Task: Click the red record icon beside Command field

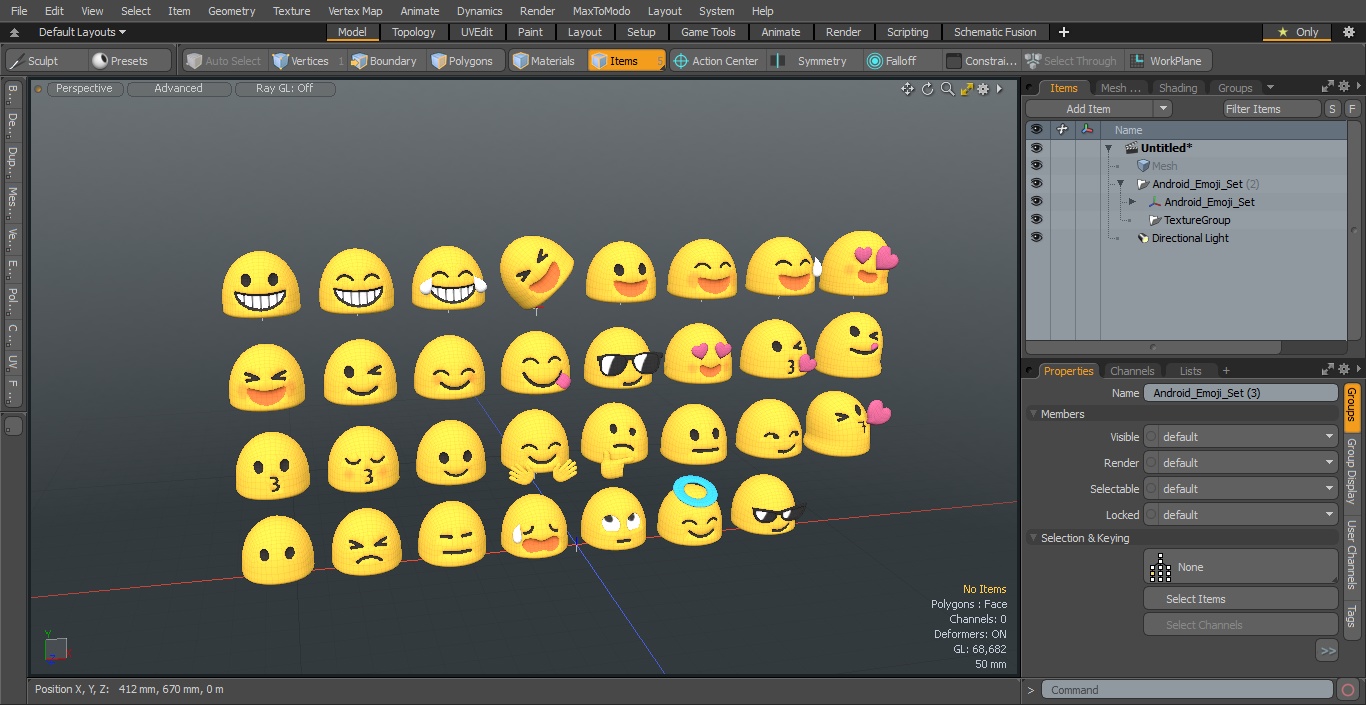Action: pyautogui.click(x=1348, y=689)
